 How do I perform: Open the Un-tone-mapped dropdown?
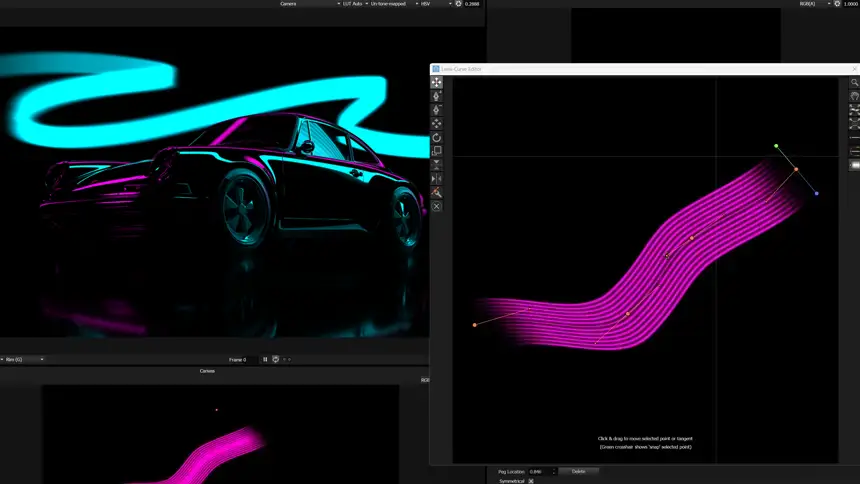point(394,4)
